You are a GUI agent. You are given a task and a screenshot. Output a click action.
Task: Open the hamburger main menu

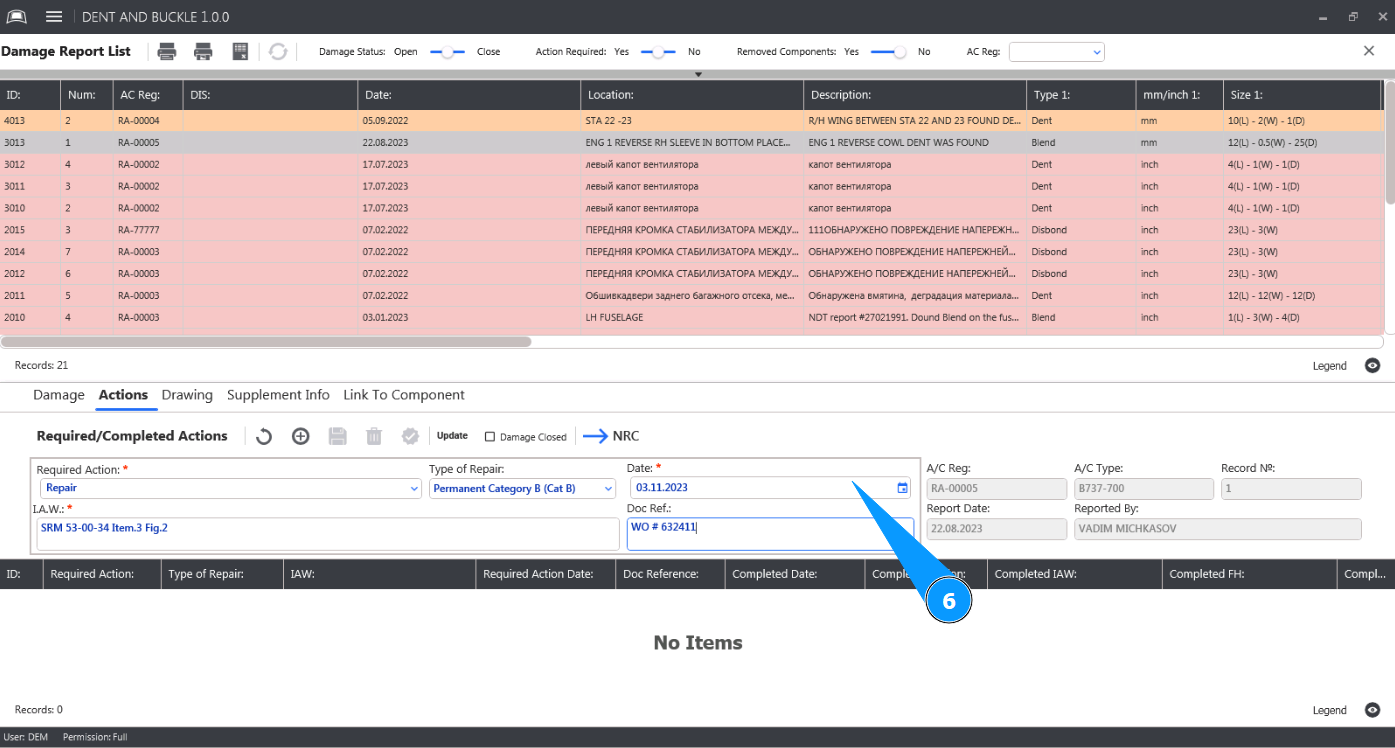click(x=54, y=17)
